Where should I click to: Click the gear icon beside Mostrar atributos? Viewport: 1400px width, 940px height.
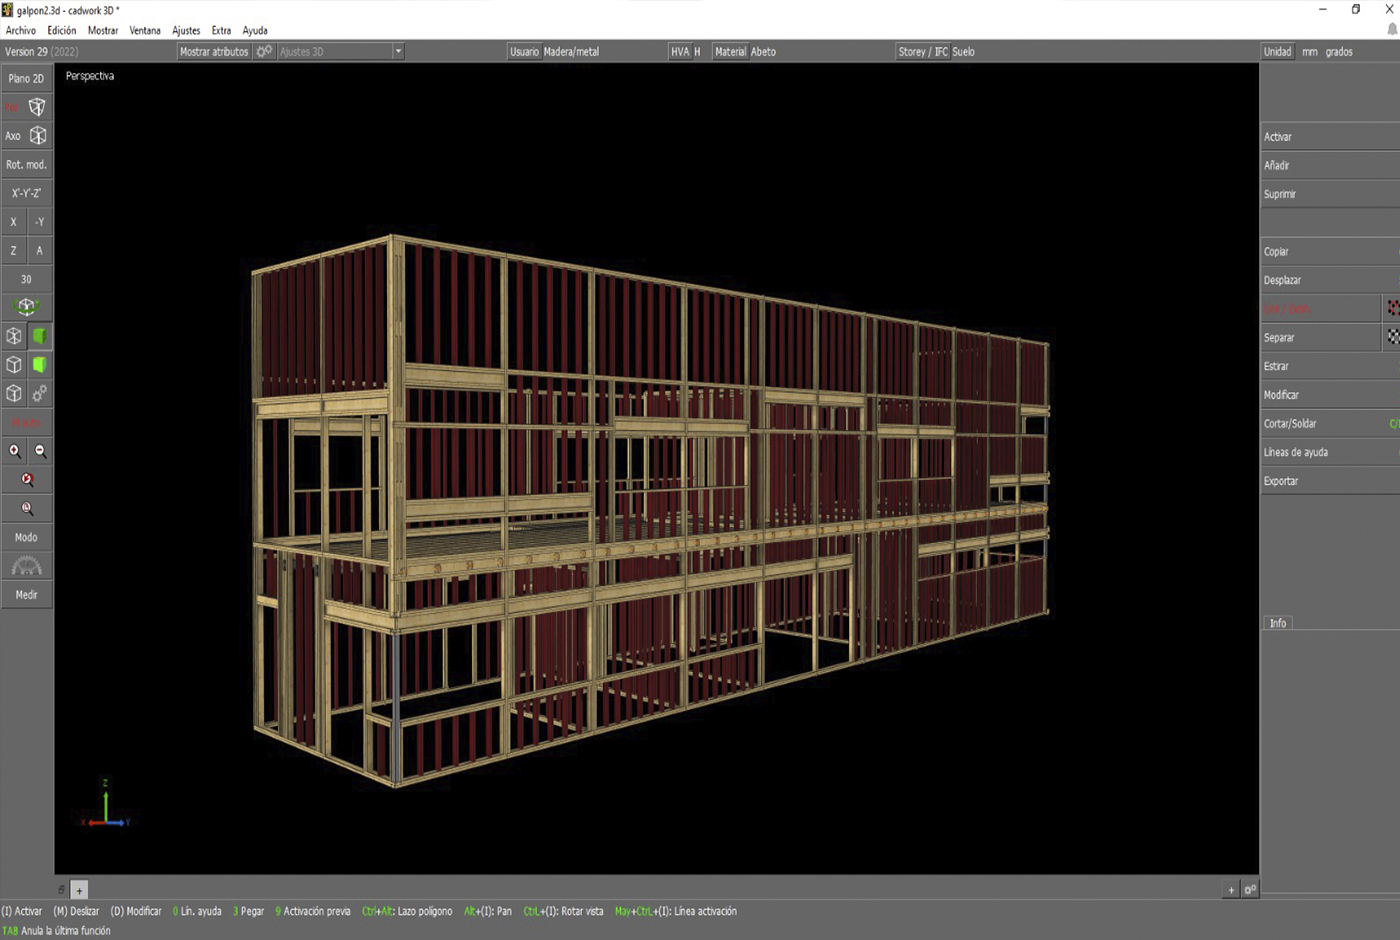coord(264,51)
